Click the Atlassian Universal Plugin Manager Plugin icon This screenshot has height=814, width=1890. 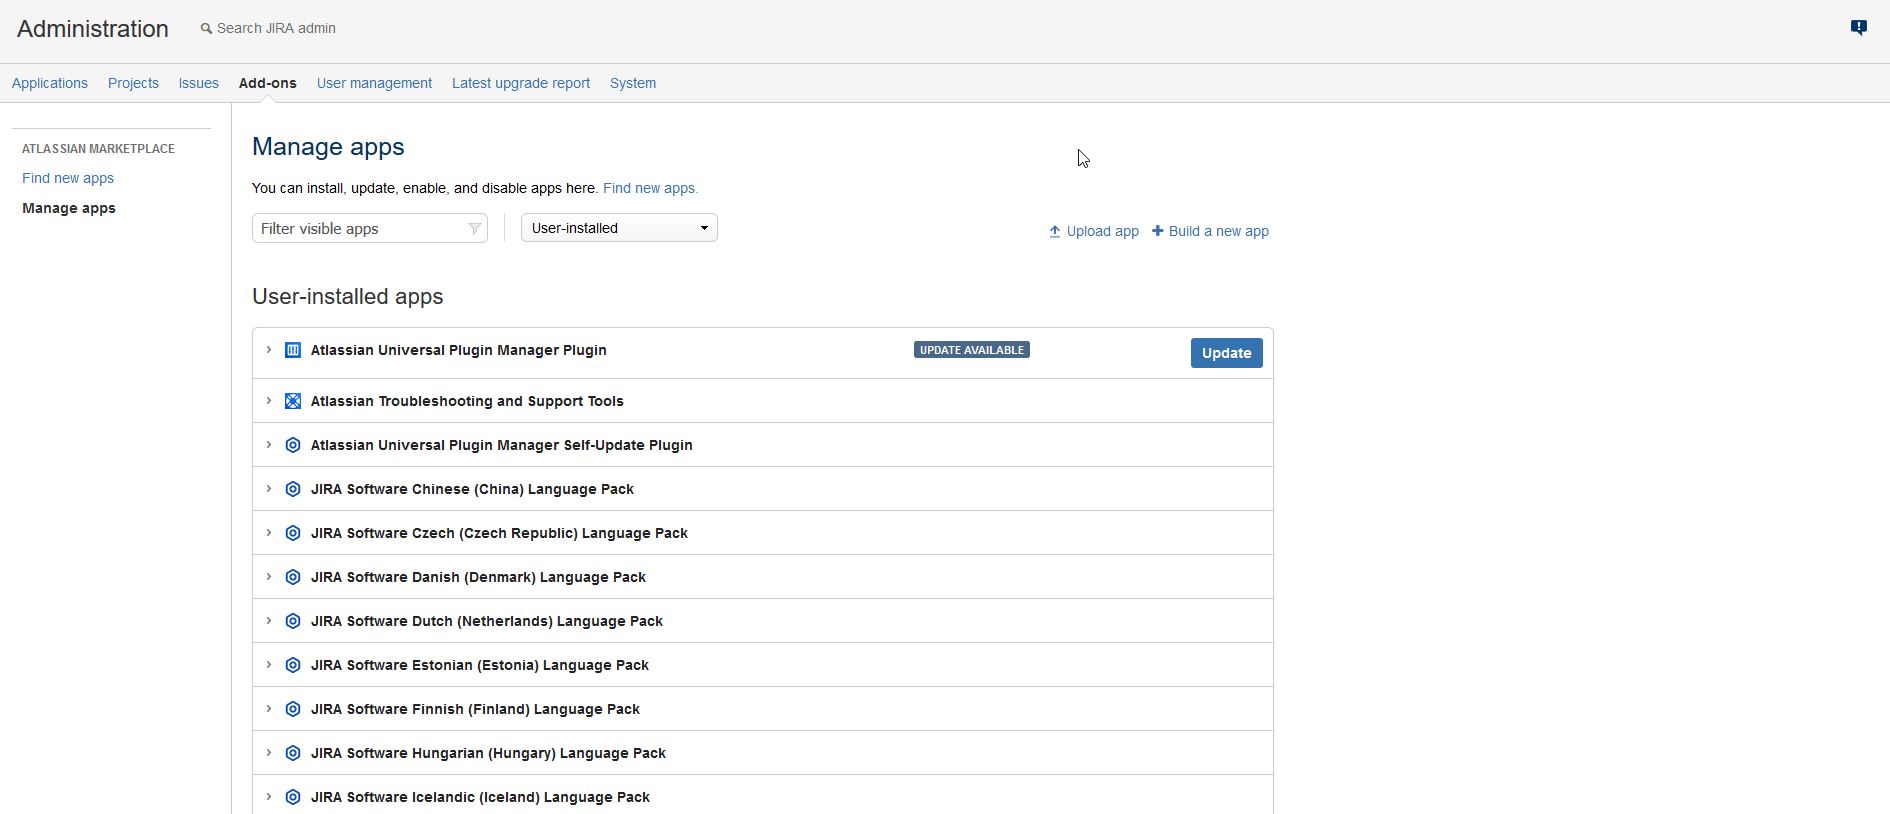[x=293, y=350]
